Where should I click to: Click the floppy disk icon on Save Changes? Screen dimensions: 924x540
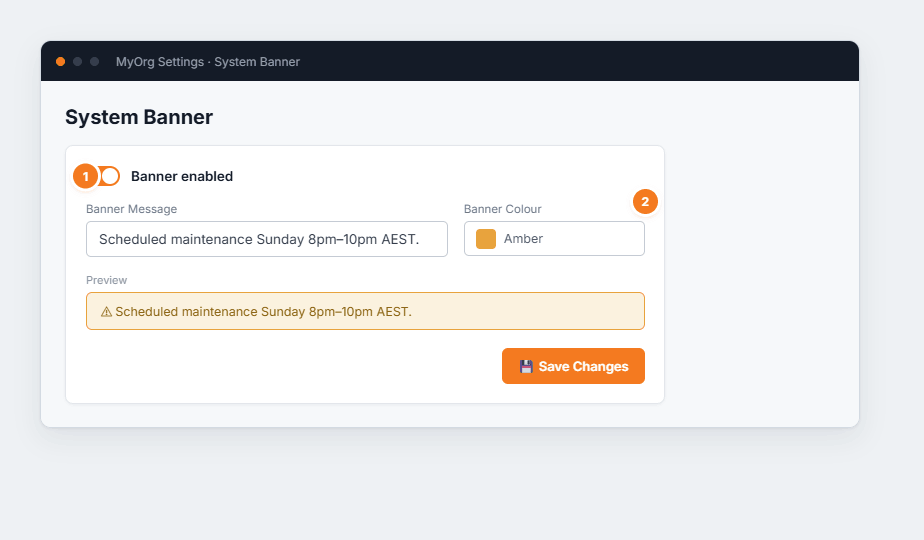(526, 367)
